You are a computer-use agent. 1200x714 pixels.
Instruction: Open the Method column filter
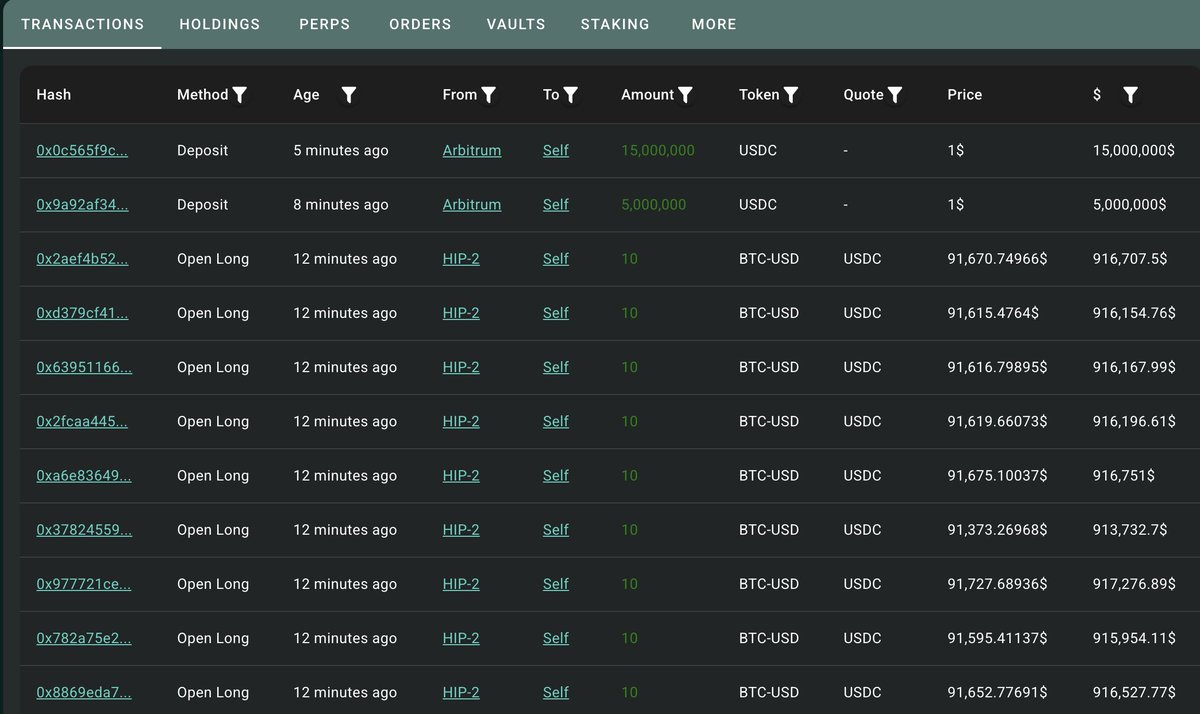pyautogui.click(x=240, y=95)
